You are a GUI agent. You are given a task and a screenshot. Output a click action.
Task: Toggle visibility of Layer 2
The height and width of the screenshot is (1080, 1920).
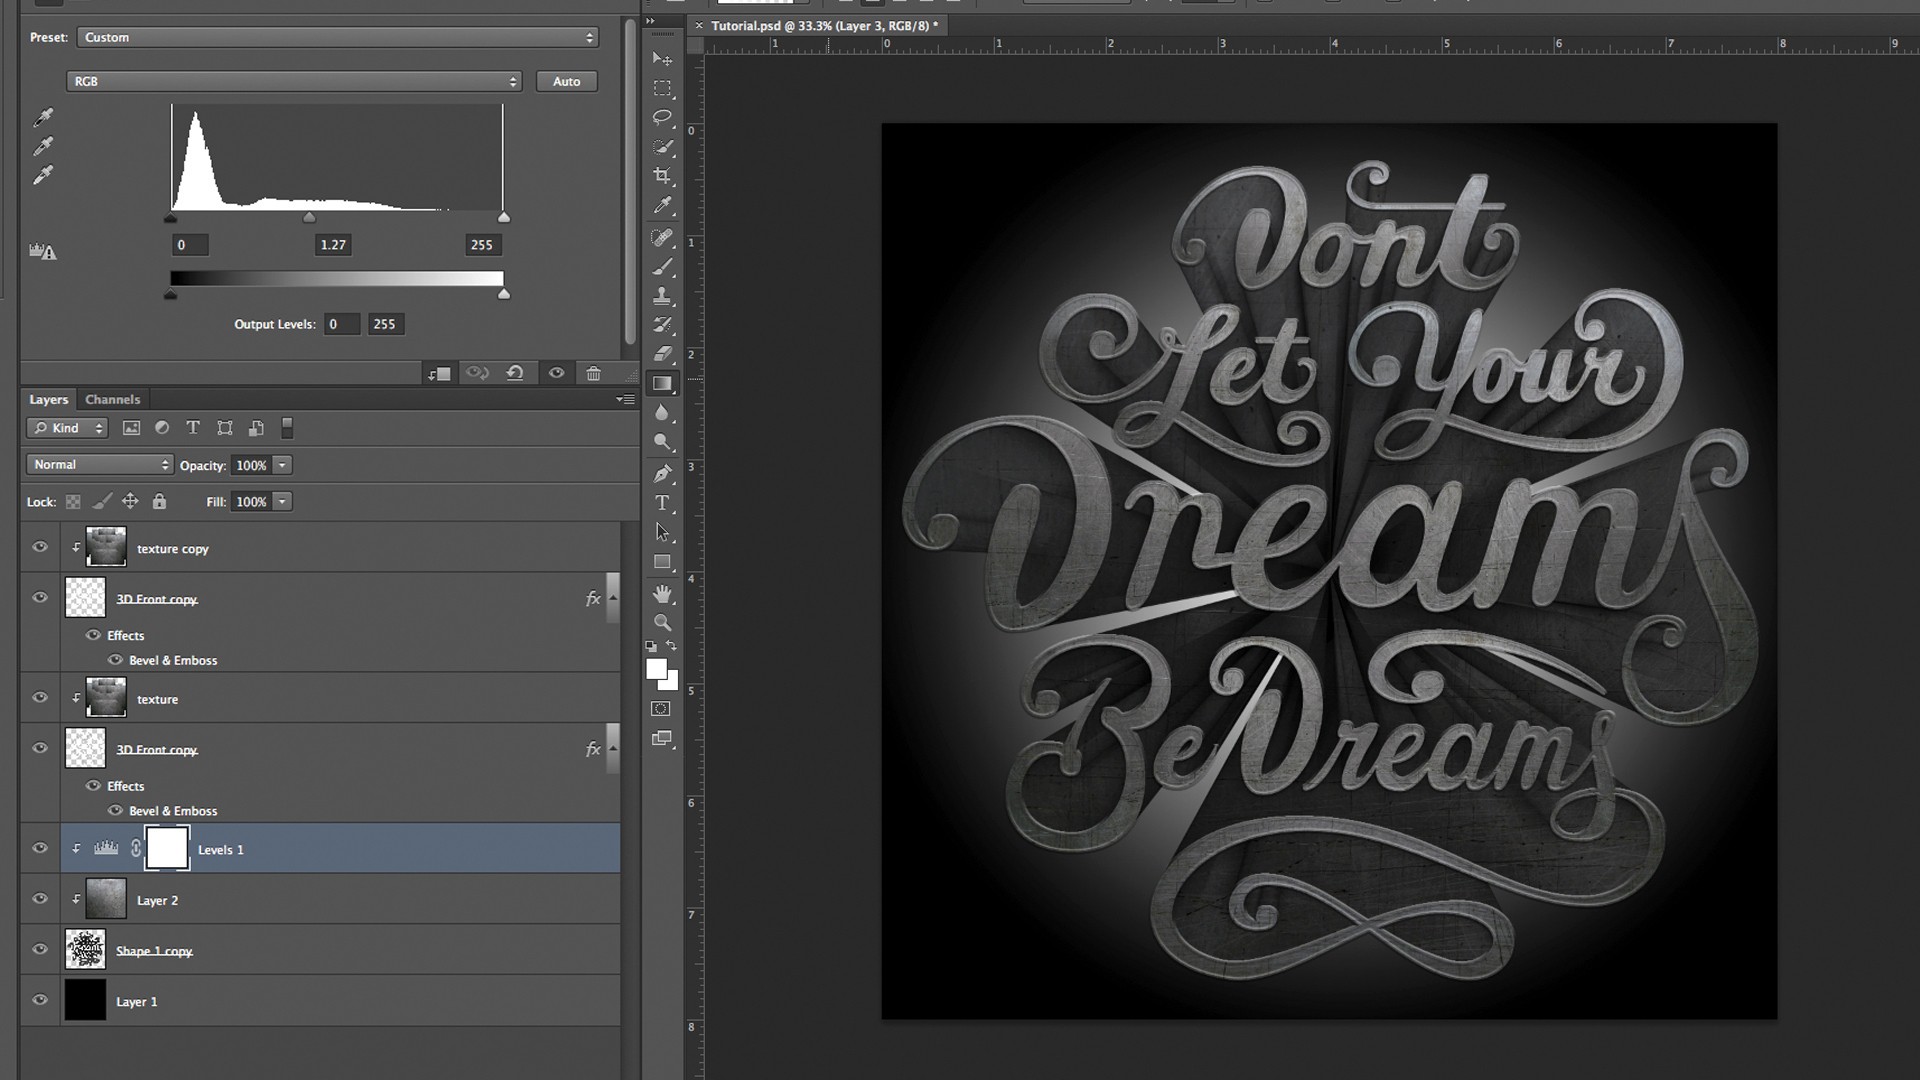40,899
